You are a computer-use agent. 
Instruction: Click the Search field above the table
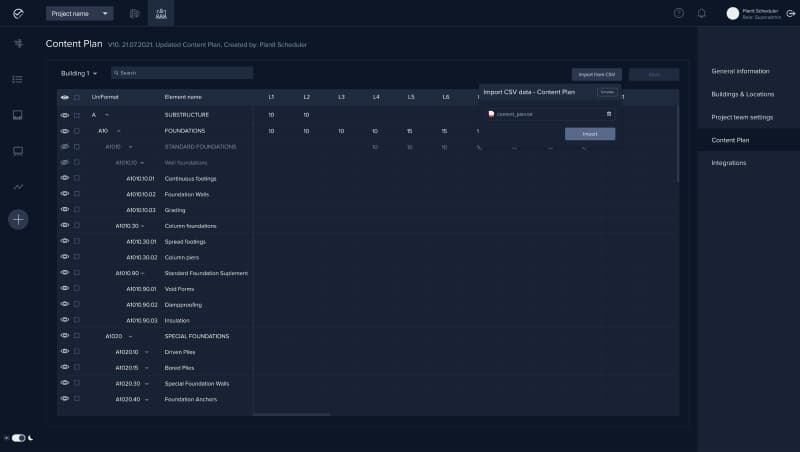pyautogui.click(x=182, y=73)
